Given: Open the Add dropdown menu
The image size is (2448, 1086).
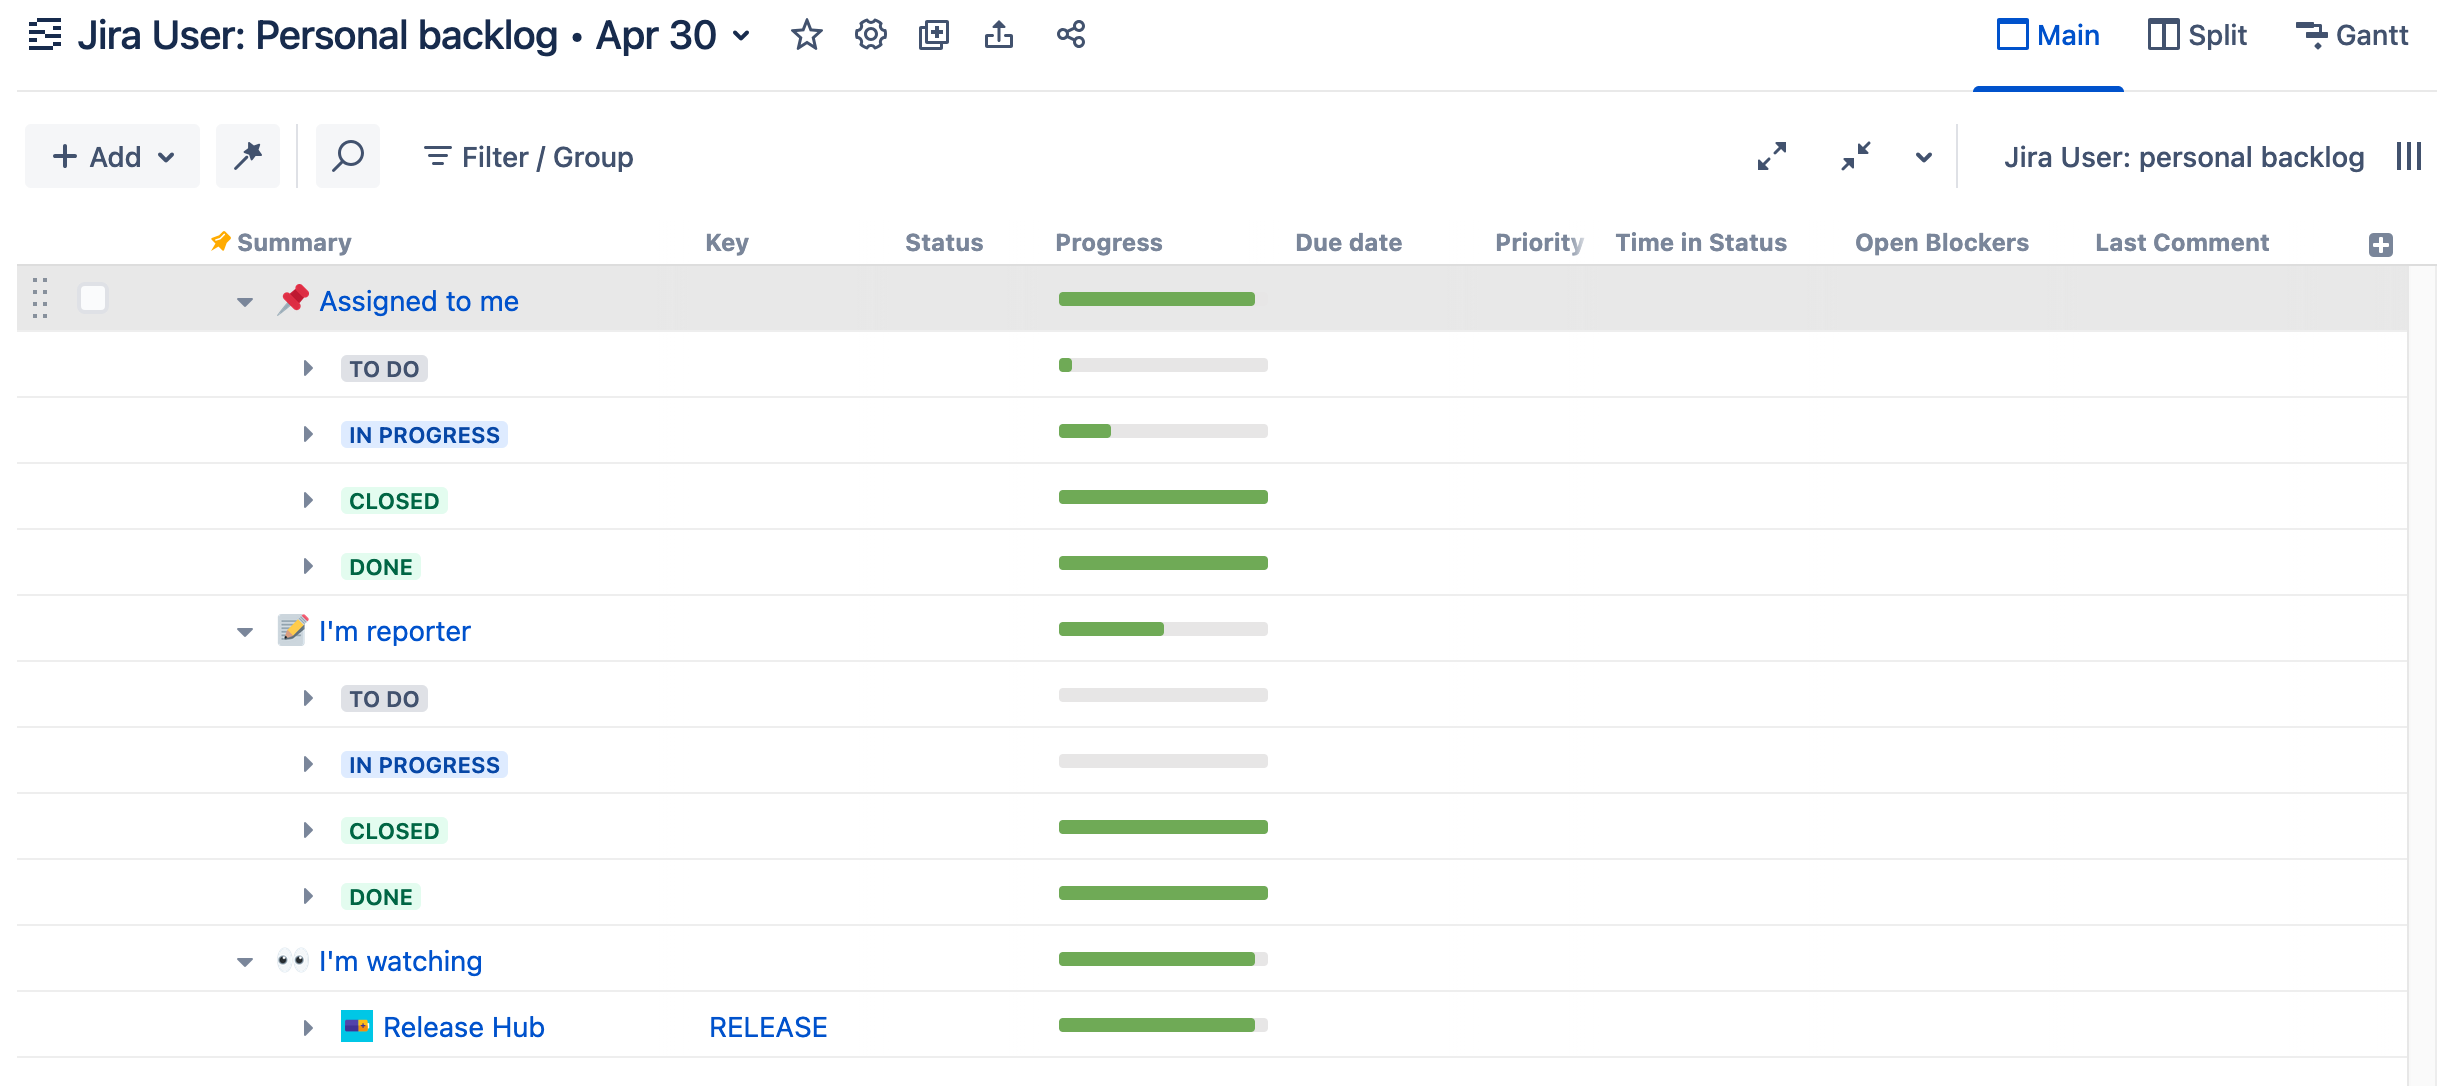Looking at the screenshot, I should (x=112, y=156).
